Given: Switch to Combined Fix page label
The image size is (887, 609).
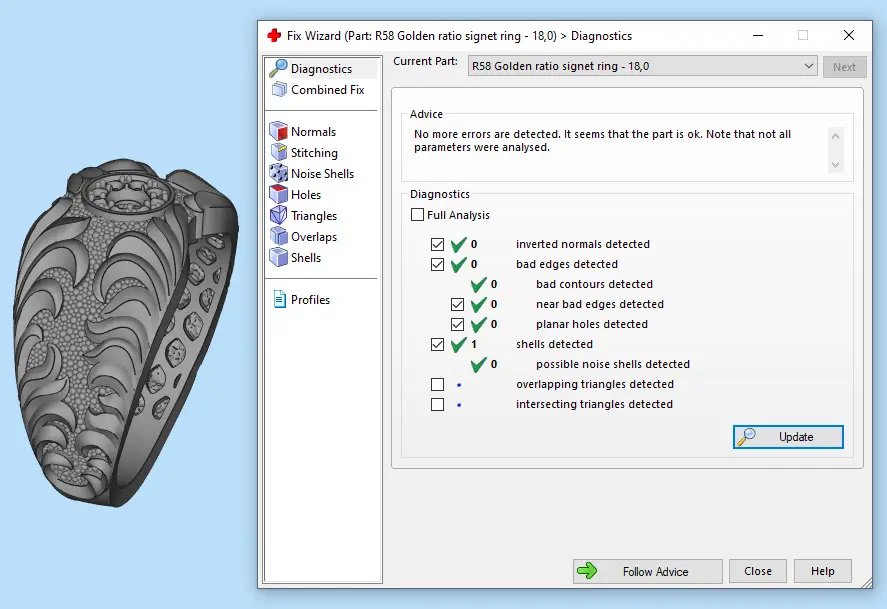Looking at the screenshot, I should (328, 90).
